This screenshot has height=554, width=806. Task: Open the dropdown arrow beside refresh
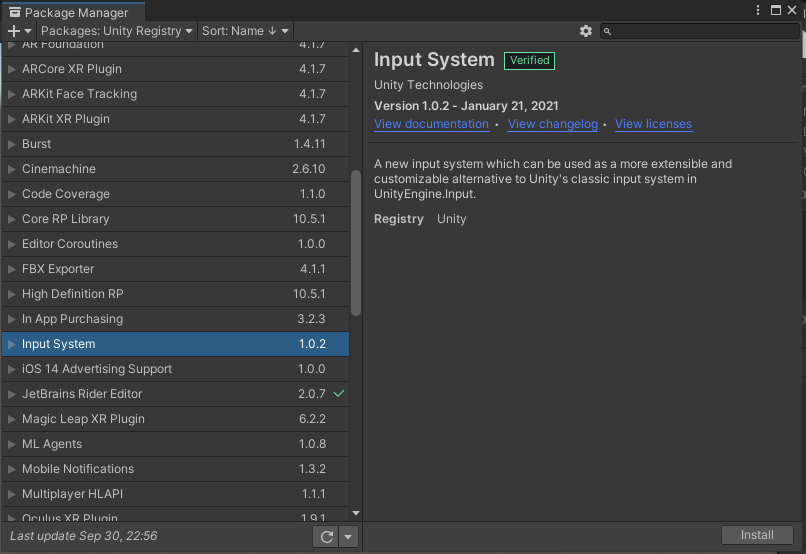pyautogui.click(x=348, y=537)
